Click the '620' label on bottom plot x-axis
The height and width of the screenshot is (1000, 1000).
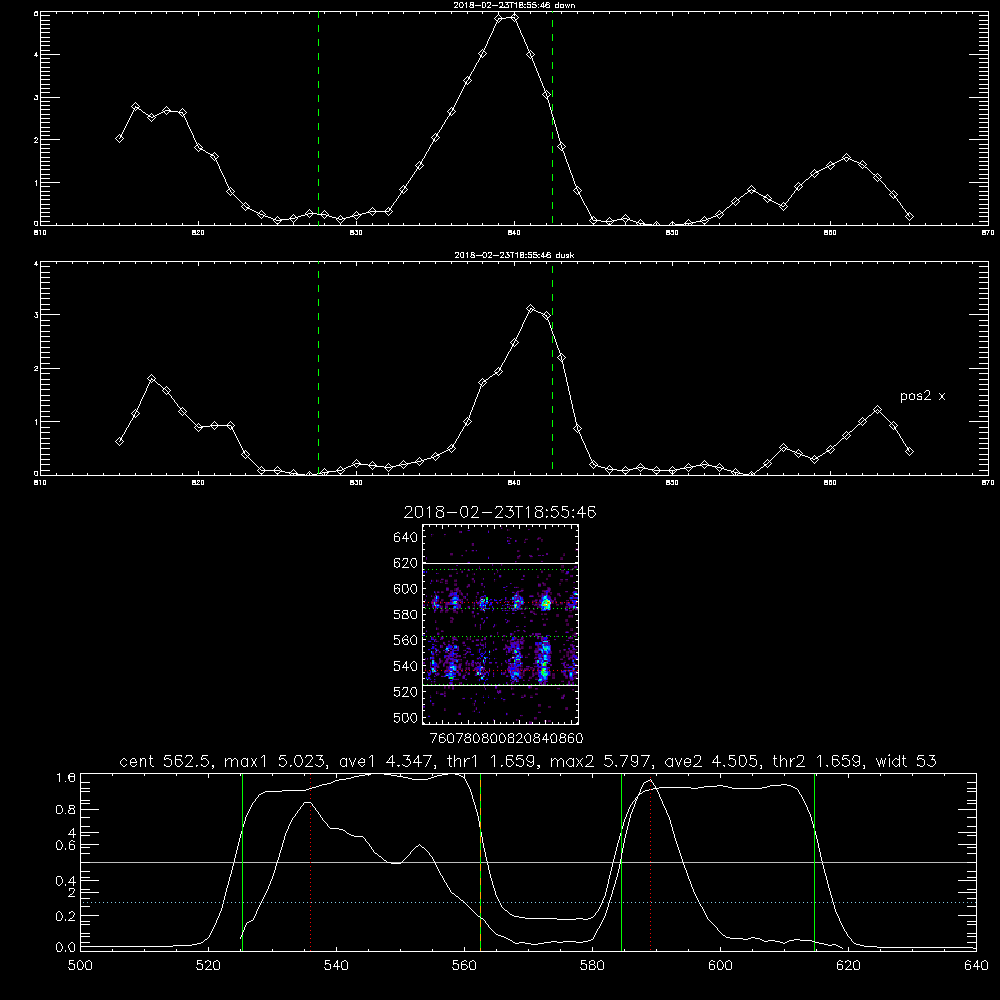[x=848, y=966]
